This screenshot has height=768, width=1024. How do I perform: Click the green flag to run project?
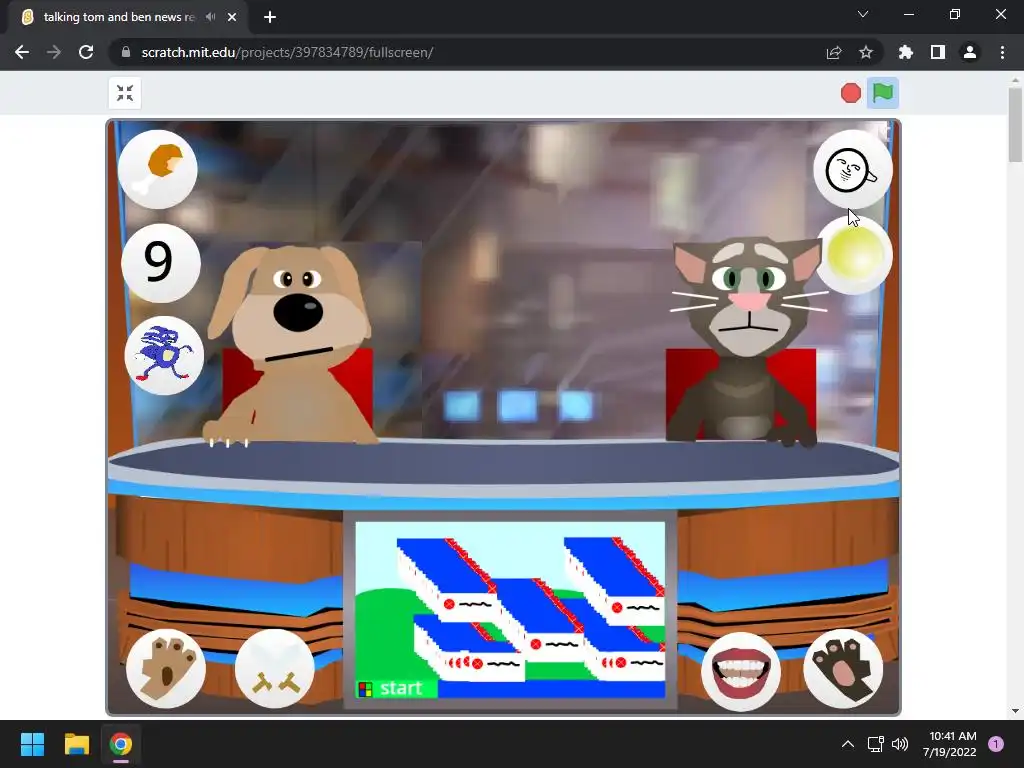tap(882, 93)
